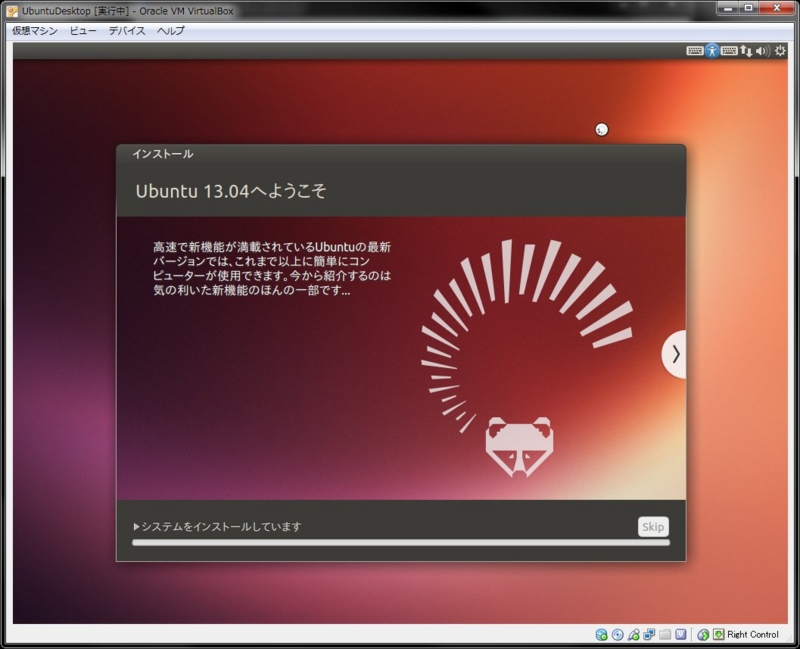Image resolution: width=800 pixels, height=649 pixels.
Task: Click the USB devices icon in VirtualBox status bar
Action: coord(633,635)
